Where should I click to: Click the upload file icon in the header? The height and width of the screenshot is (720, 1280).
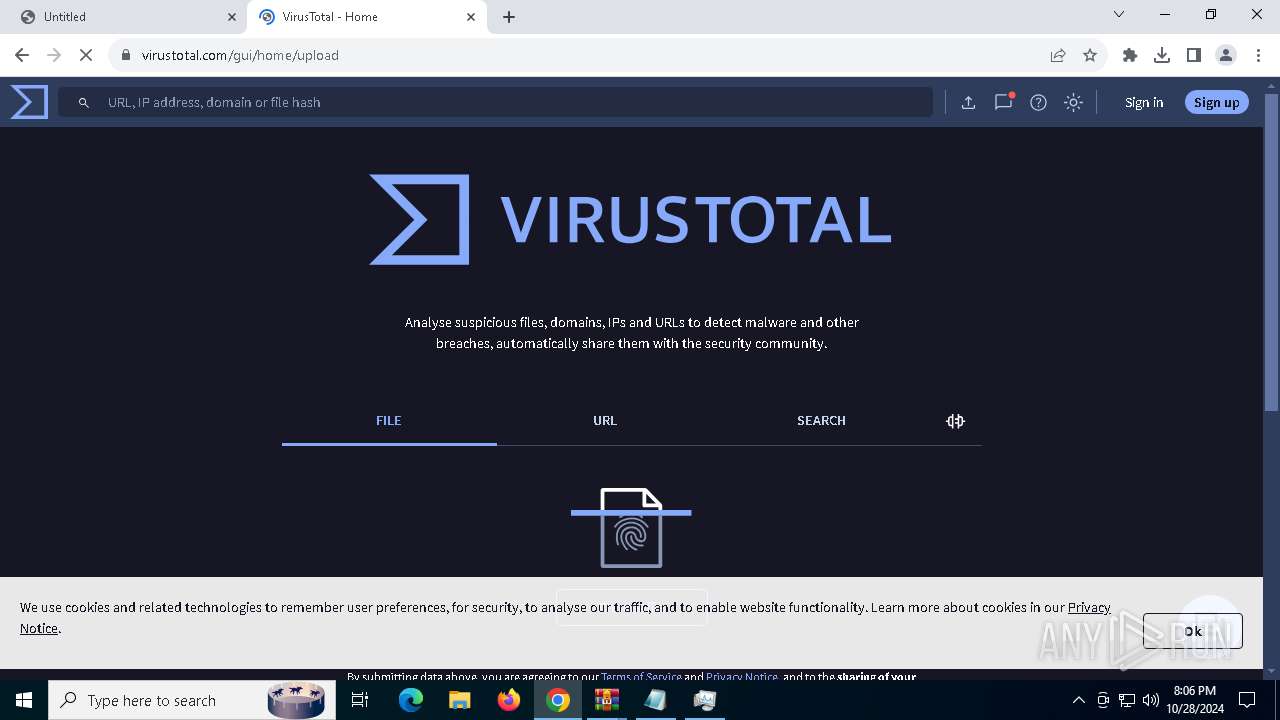[x=968, y=102]
